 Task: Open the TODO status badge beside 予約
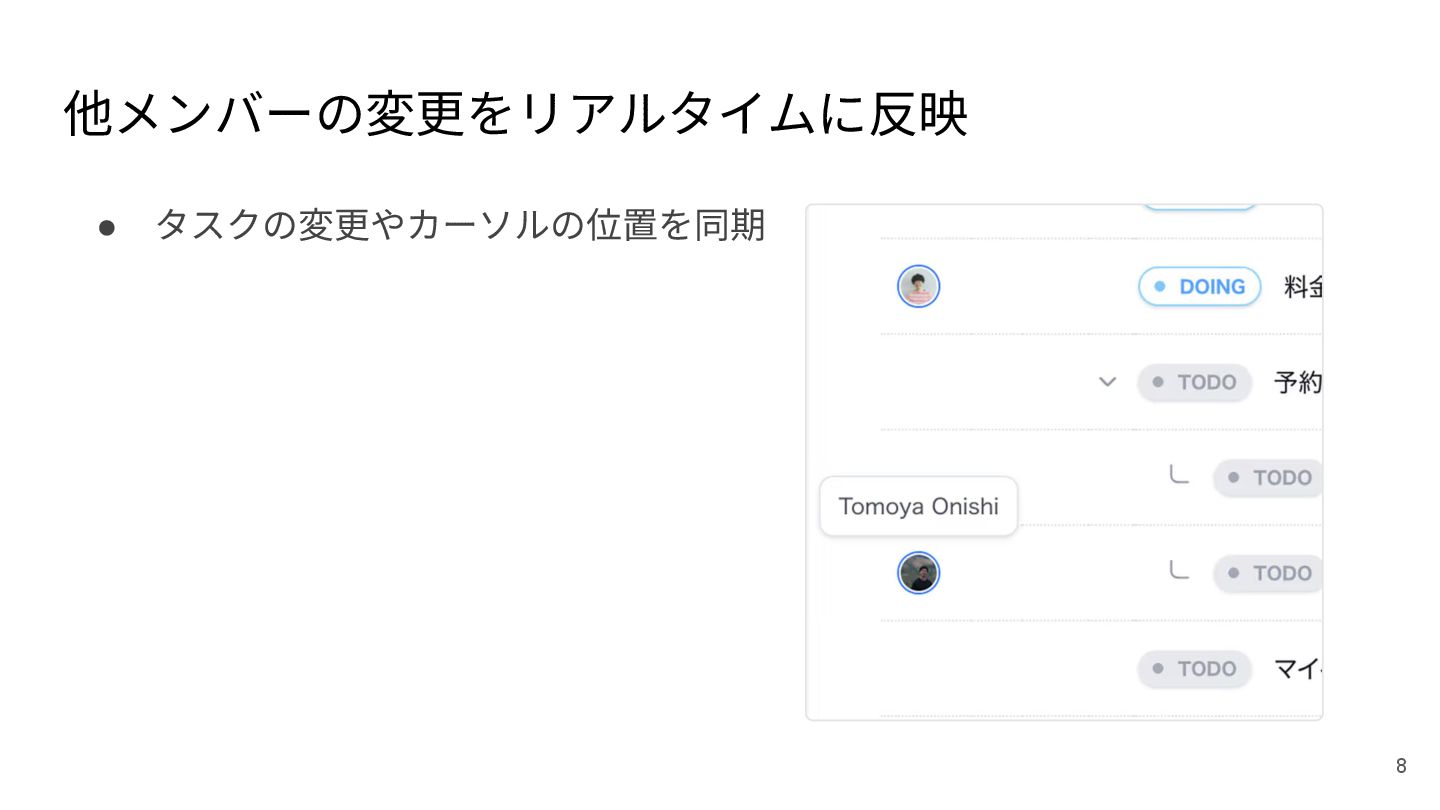[x=1194, y=382]
